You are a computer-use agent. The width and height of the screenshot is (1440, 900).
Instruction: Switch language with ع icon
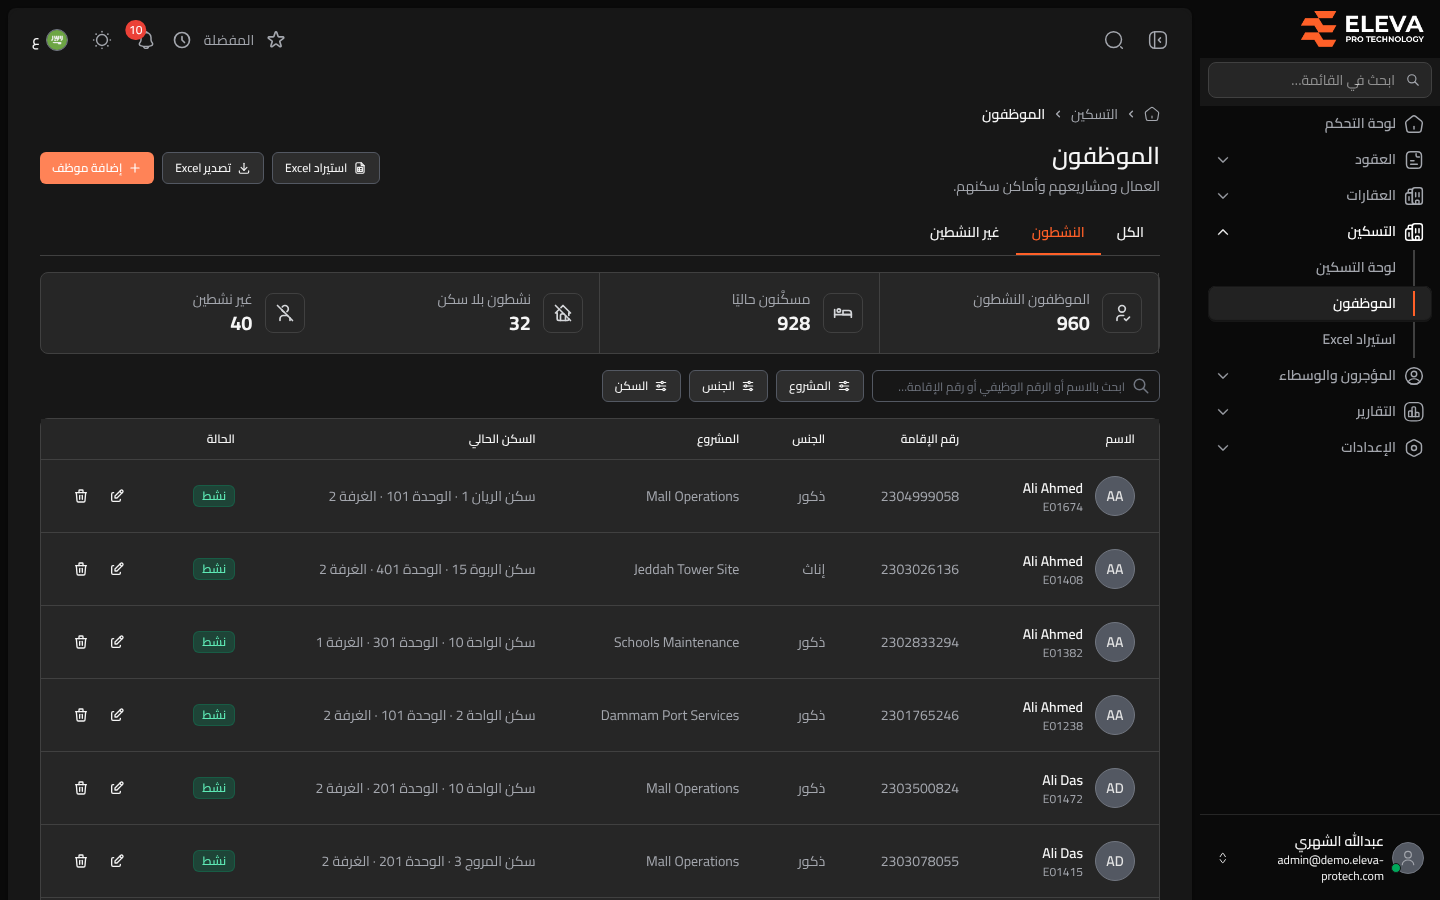click(x=49, y=40)
